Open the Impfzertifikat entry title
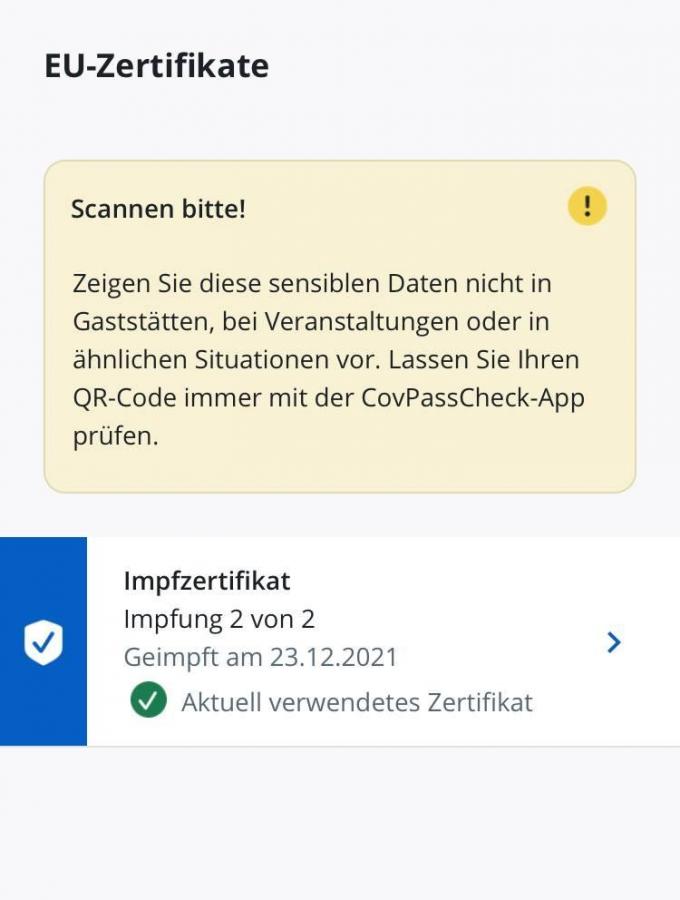The height and width of the screenshot is (900, 680). 207,581
